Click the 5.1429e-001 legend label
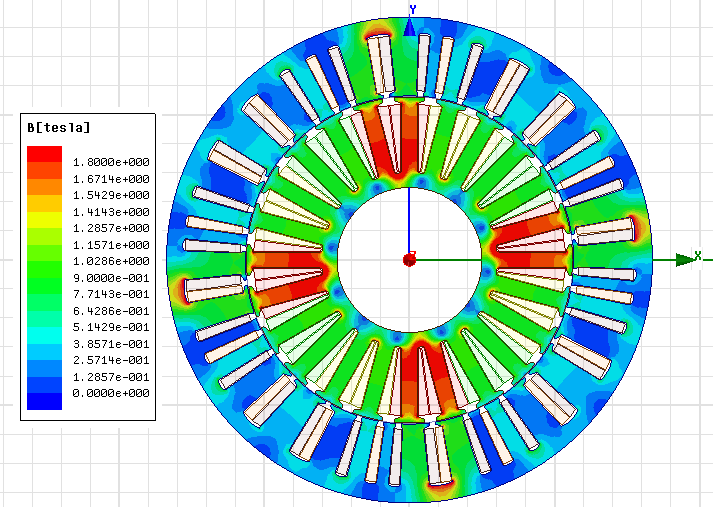Image resolution: width=713 pixels, height=507 pixels. 112,327
